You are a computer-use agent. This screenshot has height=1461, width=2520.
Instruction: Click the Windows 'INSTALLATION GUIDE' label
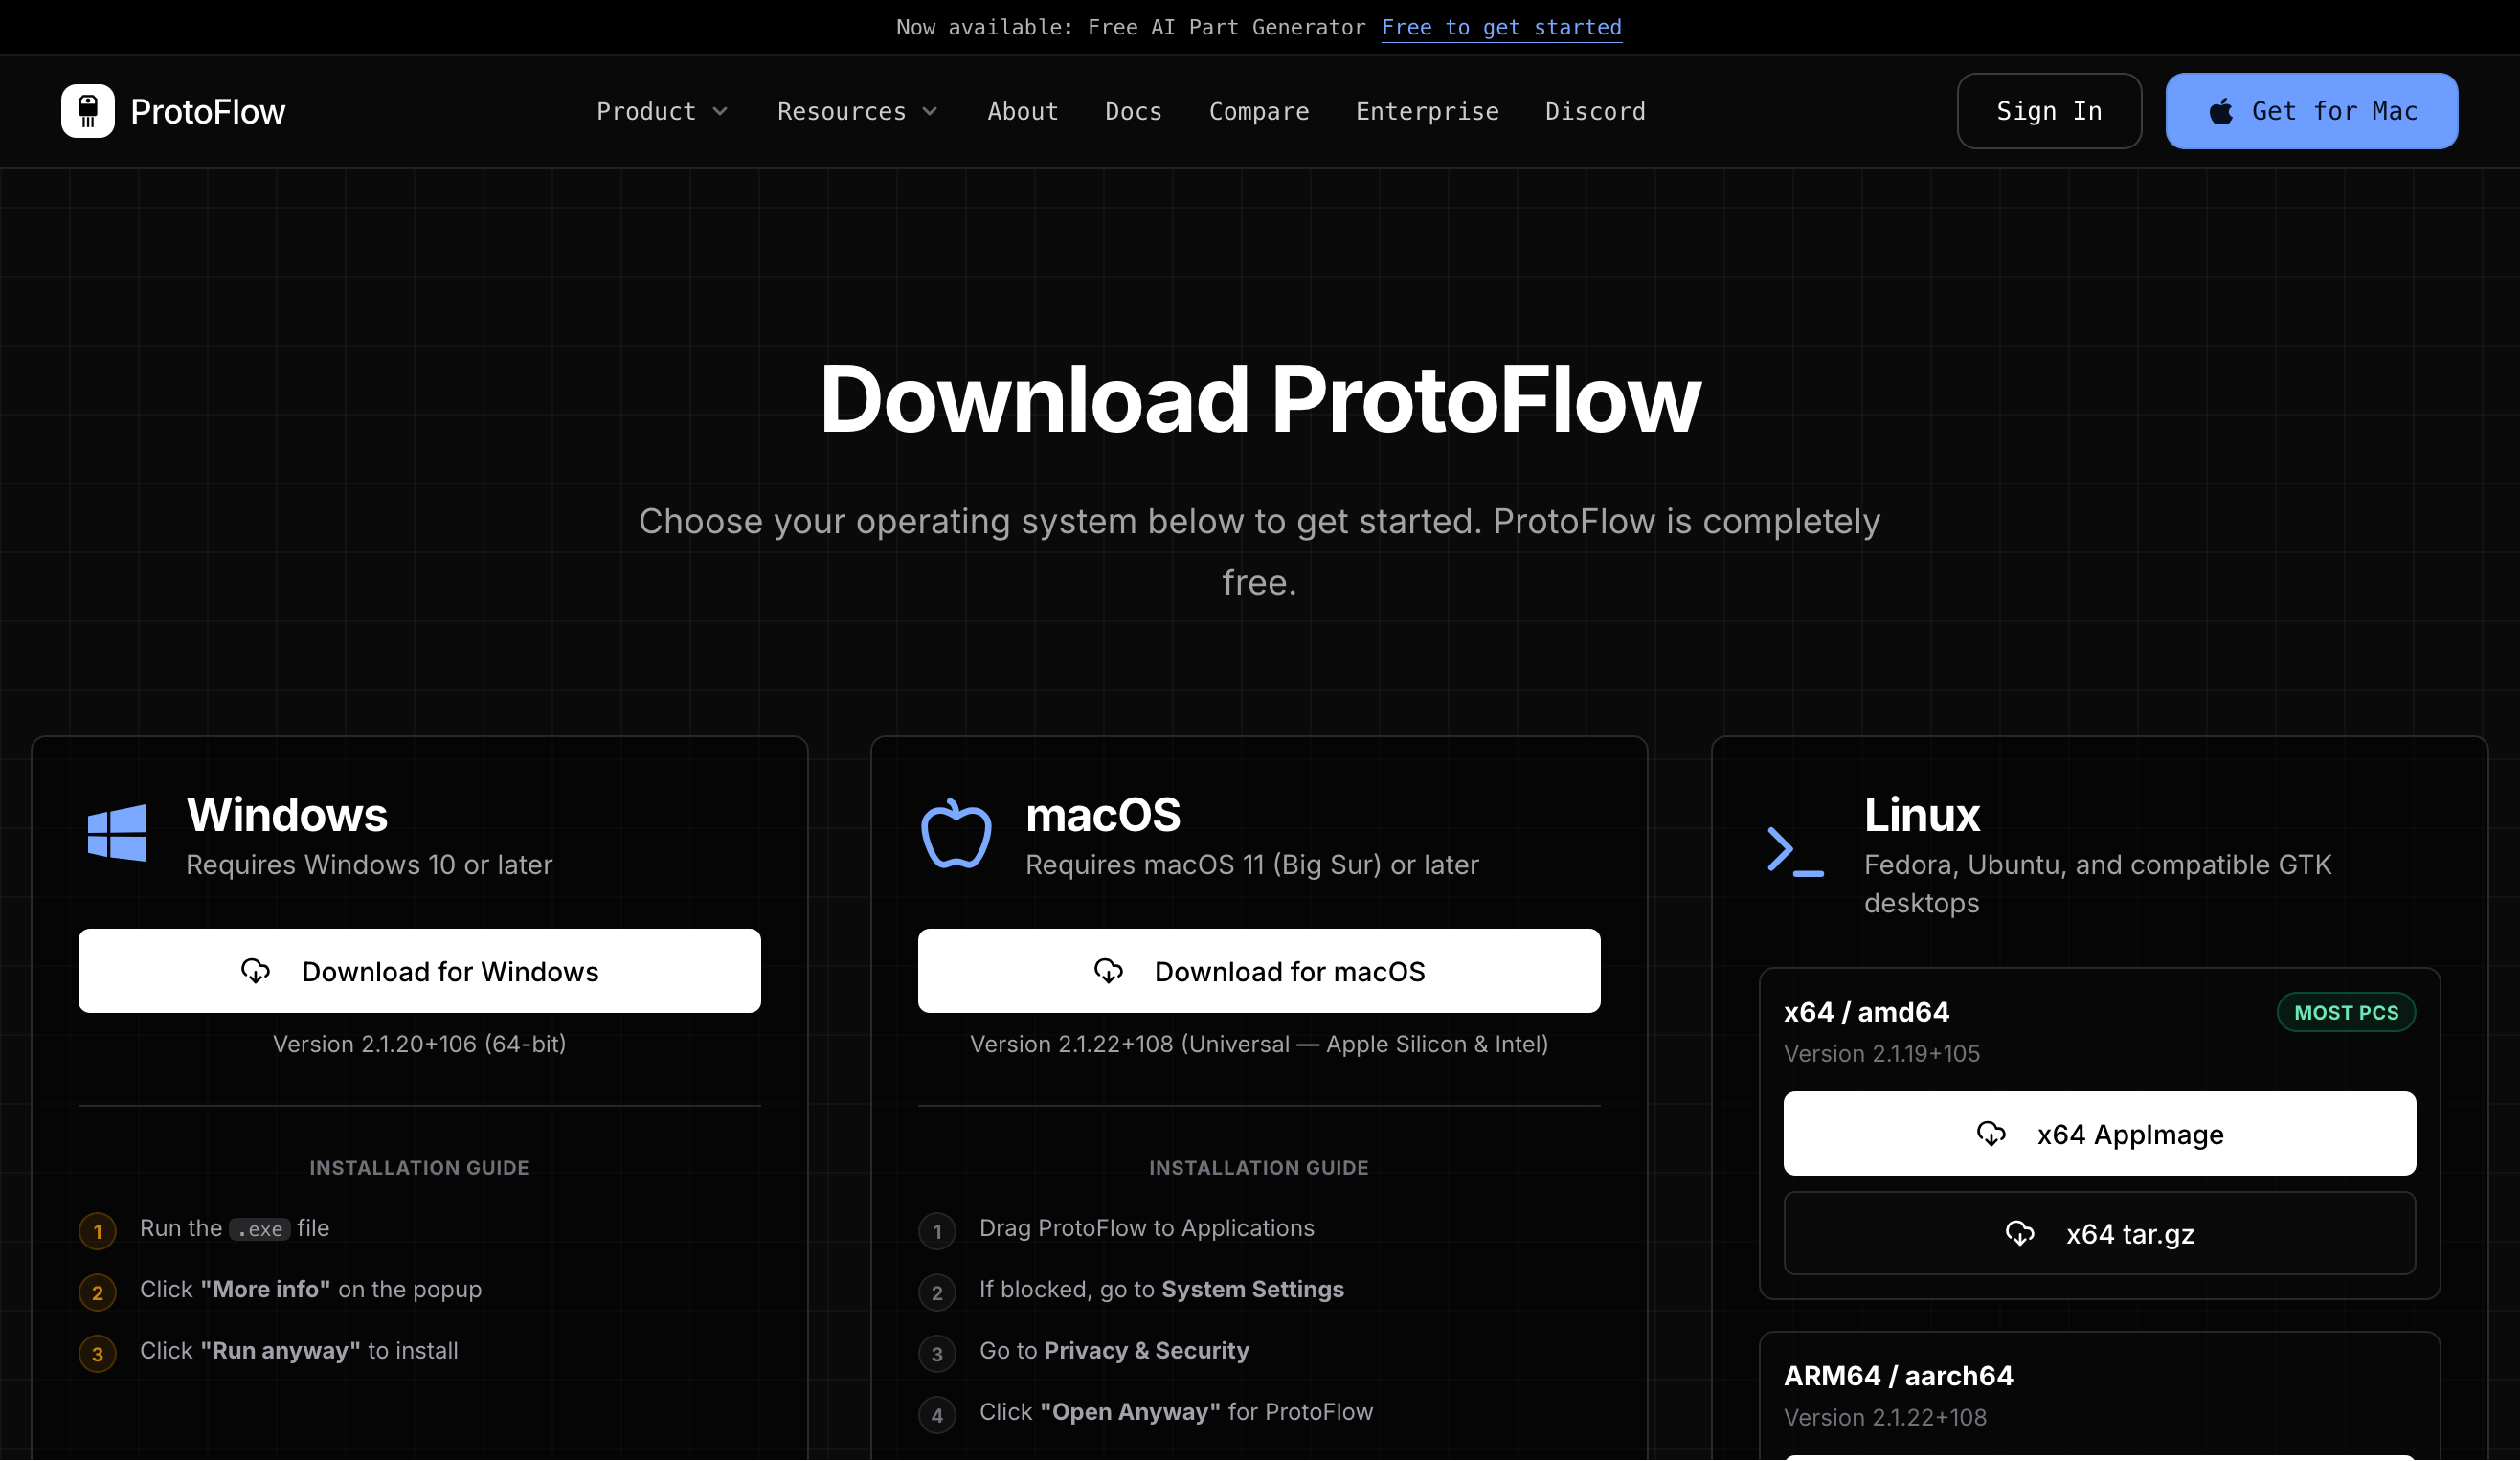pyautogui.click(x=420, y=1168)
